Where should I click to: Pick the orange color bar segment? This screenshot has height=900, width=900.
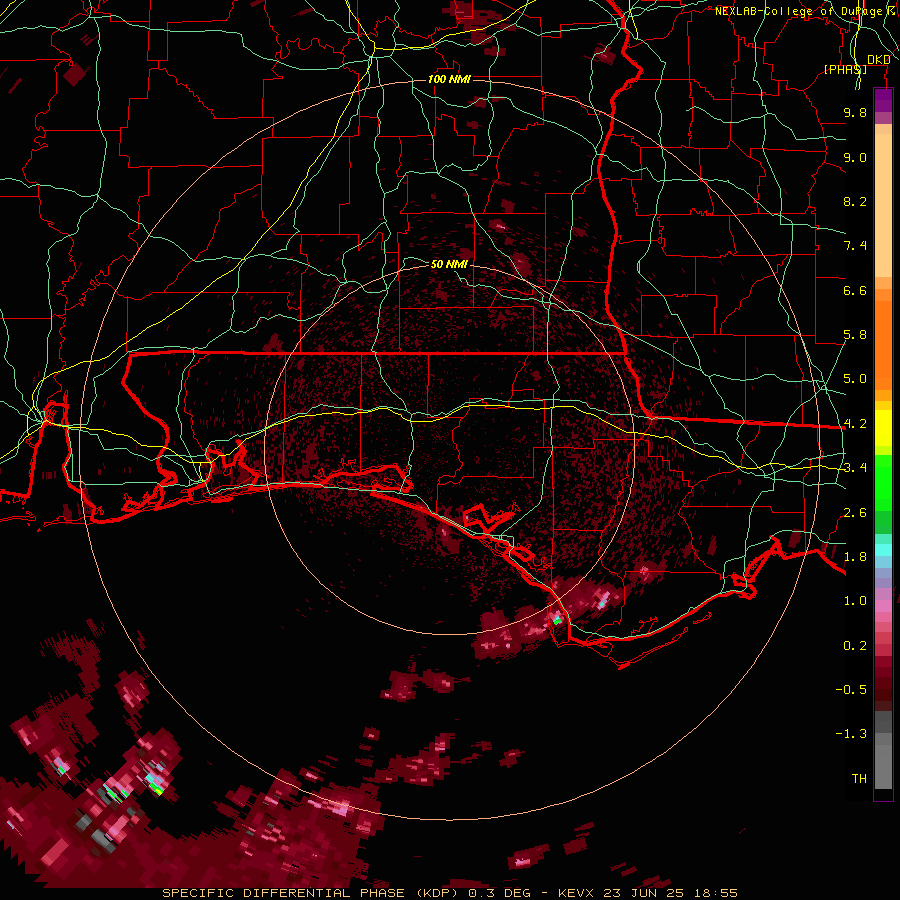[x=883, y=344]
